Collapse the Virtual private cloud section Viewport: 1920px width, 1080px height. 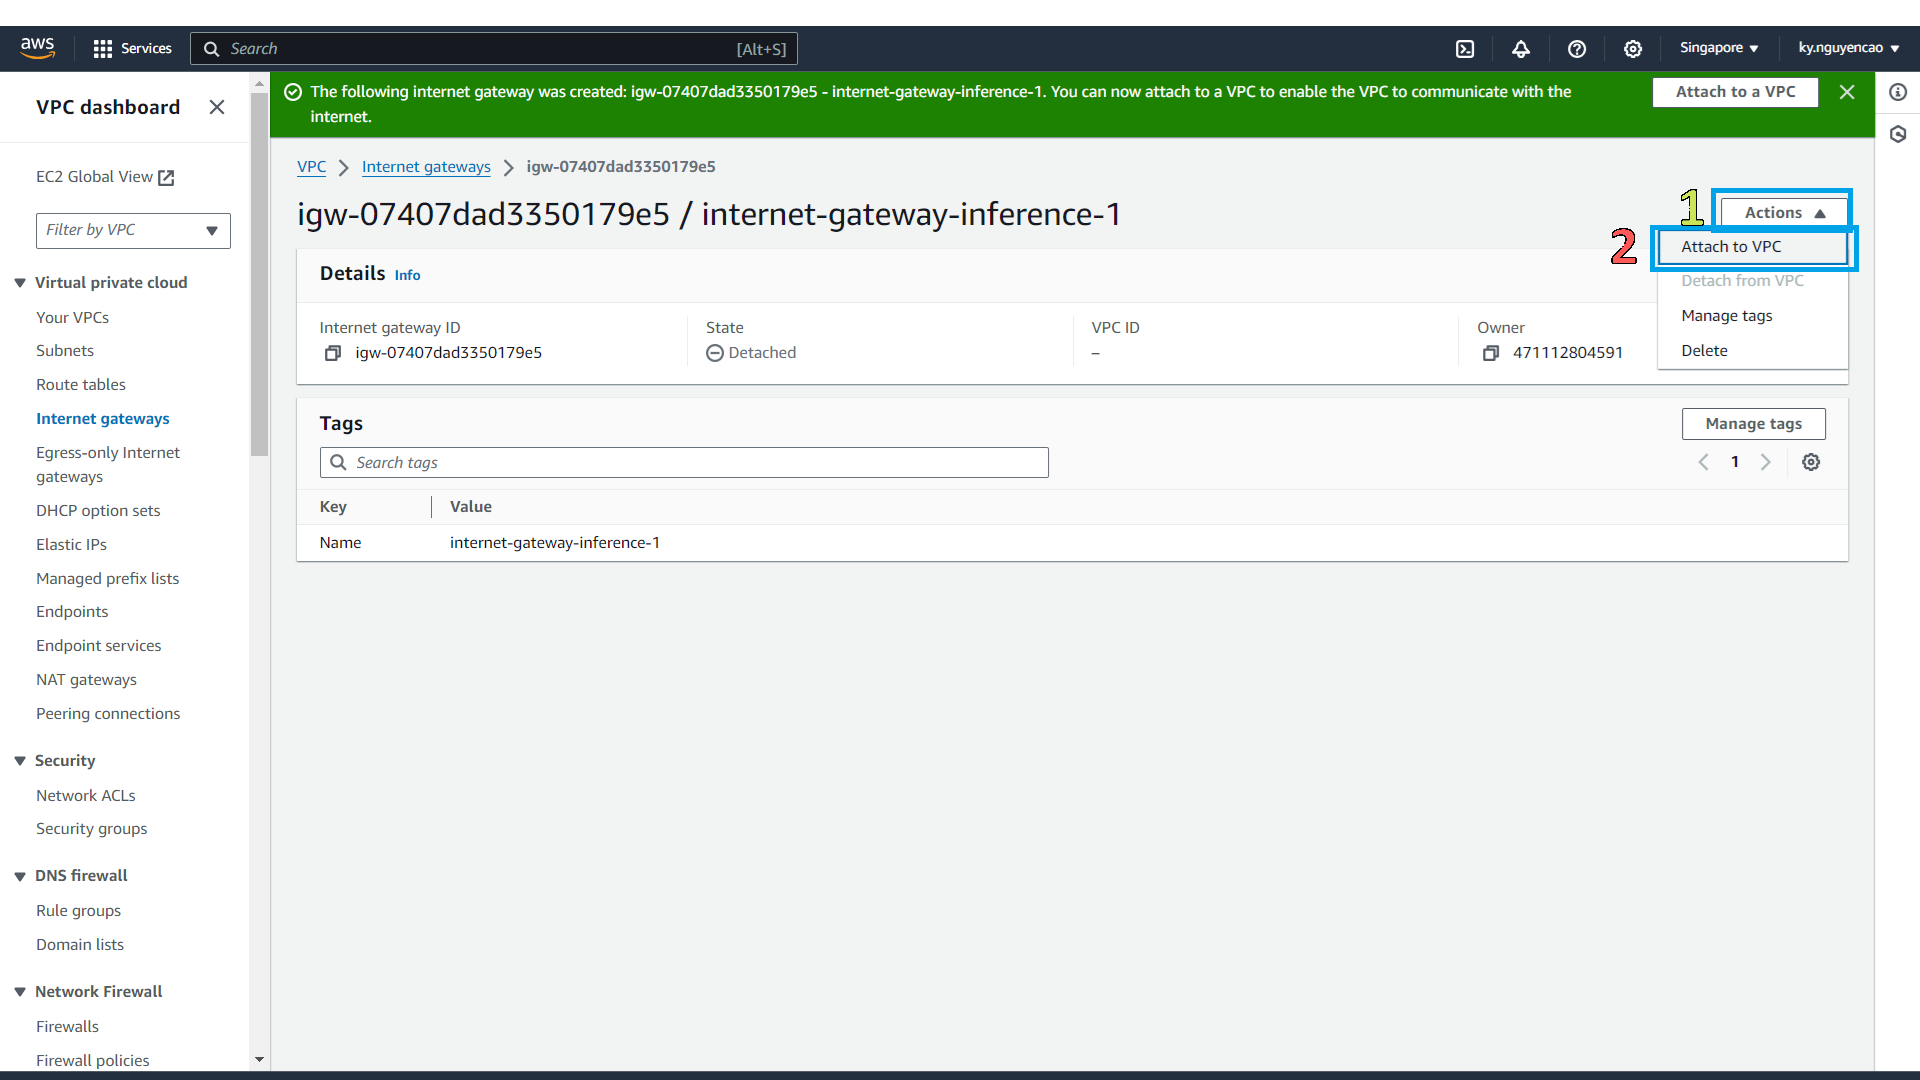(20, 283)
